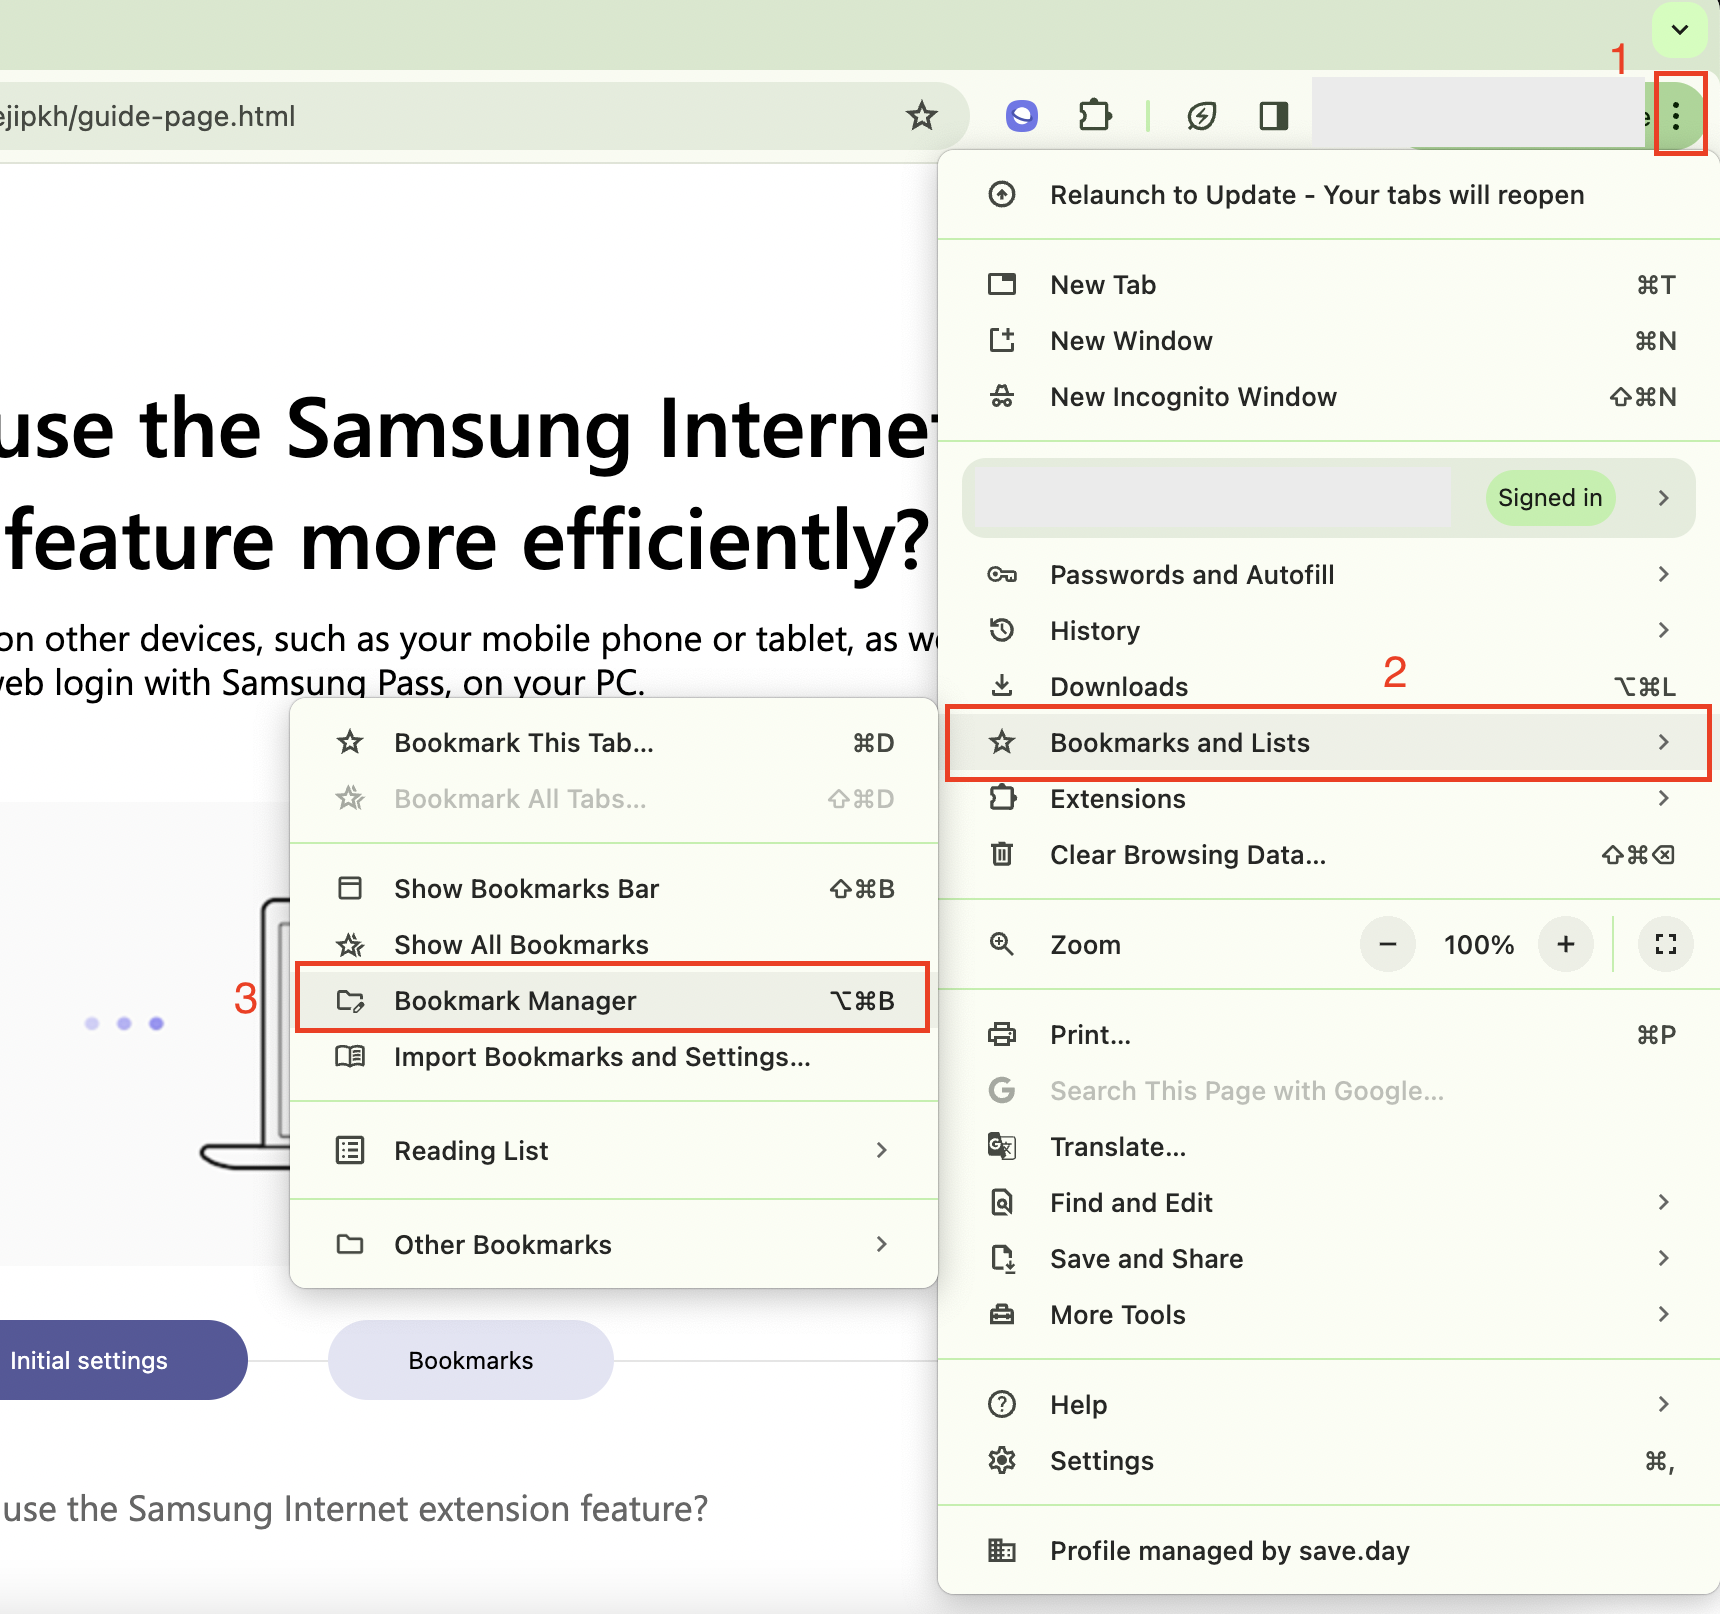This screenshot has height=1614, width=1720.
Task: Choose Clear Browsing Data option
Action: [1328, 854]
